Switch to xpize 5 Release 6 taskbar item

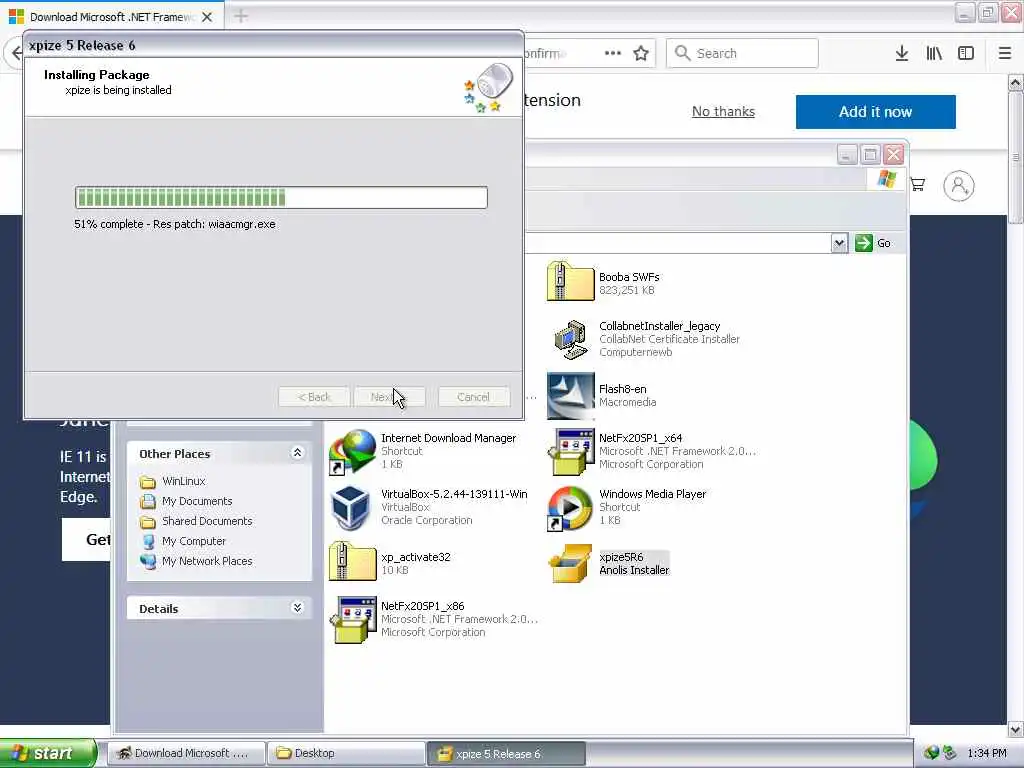click(x=506, y=754)
